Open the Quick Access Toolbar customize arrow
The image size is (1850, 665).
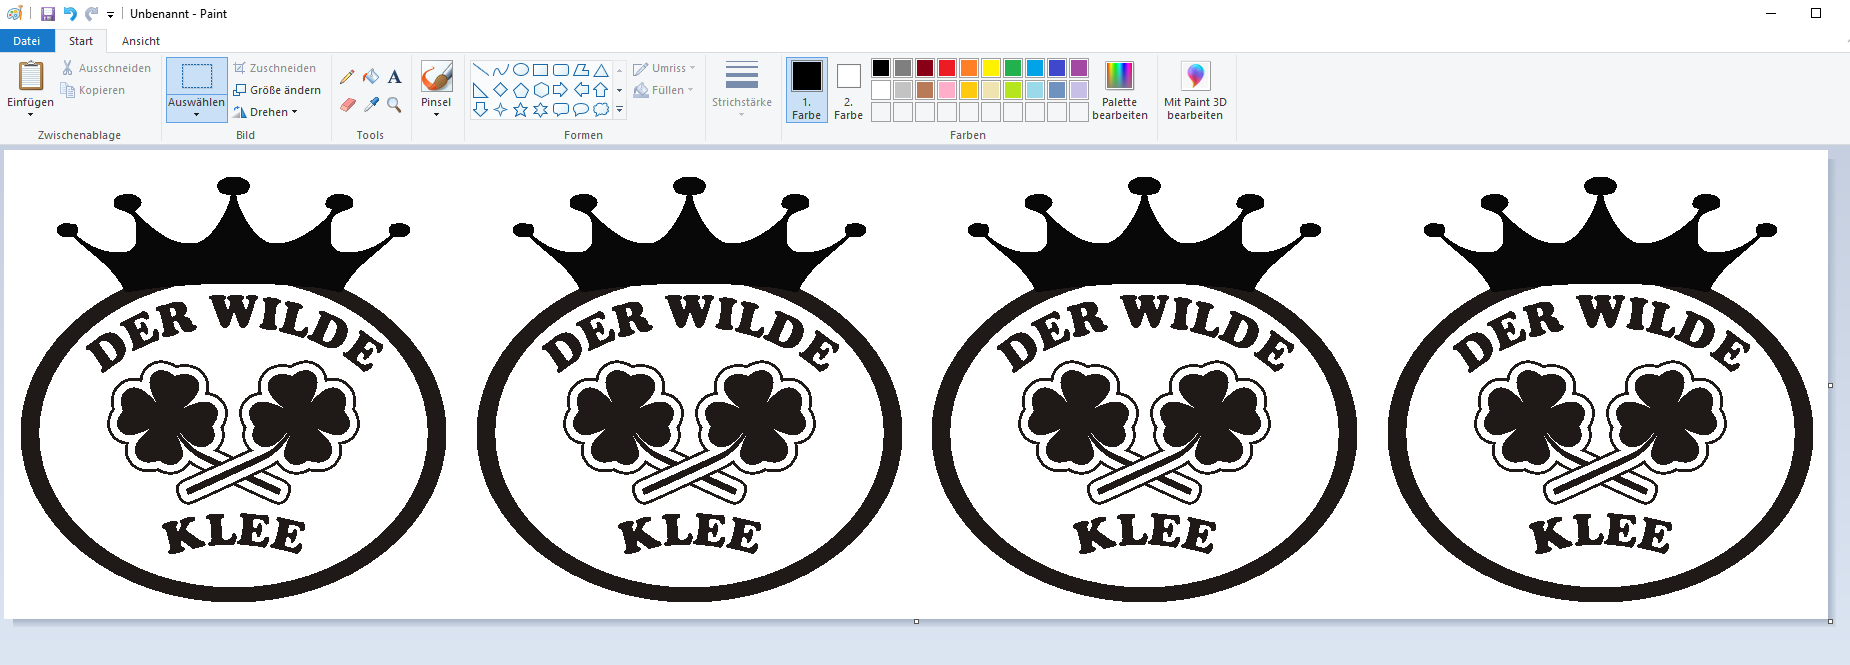[110, 15]
